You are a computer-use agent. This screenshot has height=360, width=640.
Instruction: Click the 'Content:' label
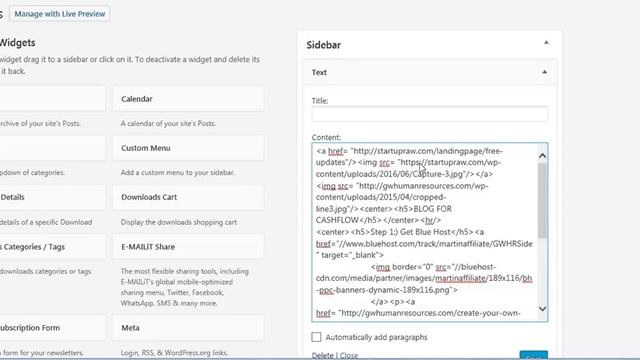click(326, 138)
